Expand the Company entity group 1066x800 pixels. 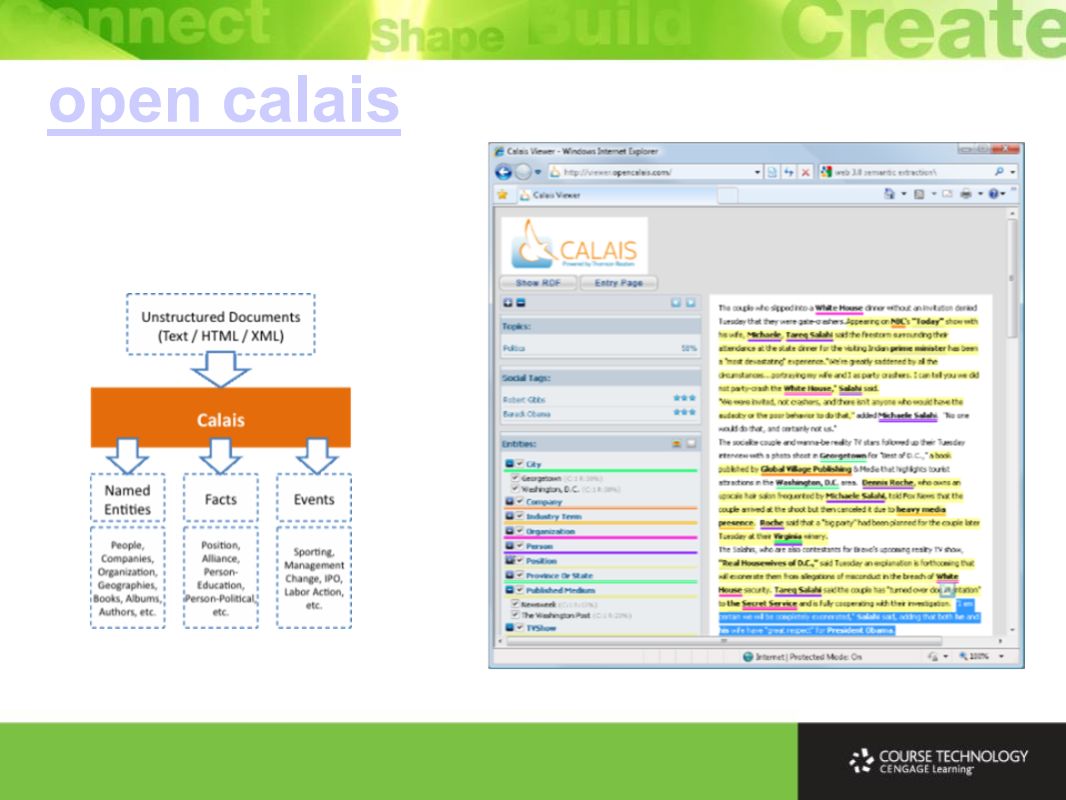[509, 502]
